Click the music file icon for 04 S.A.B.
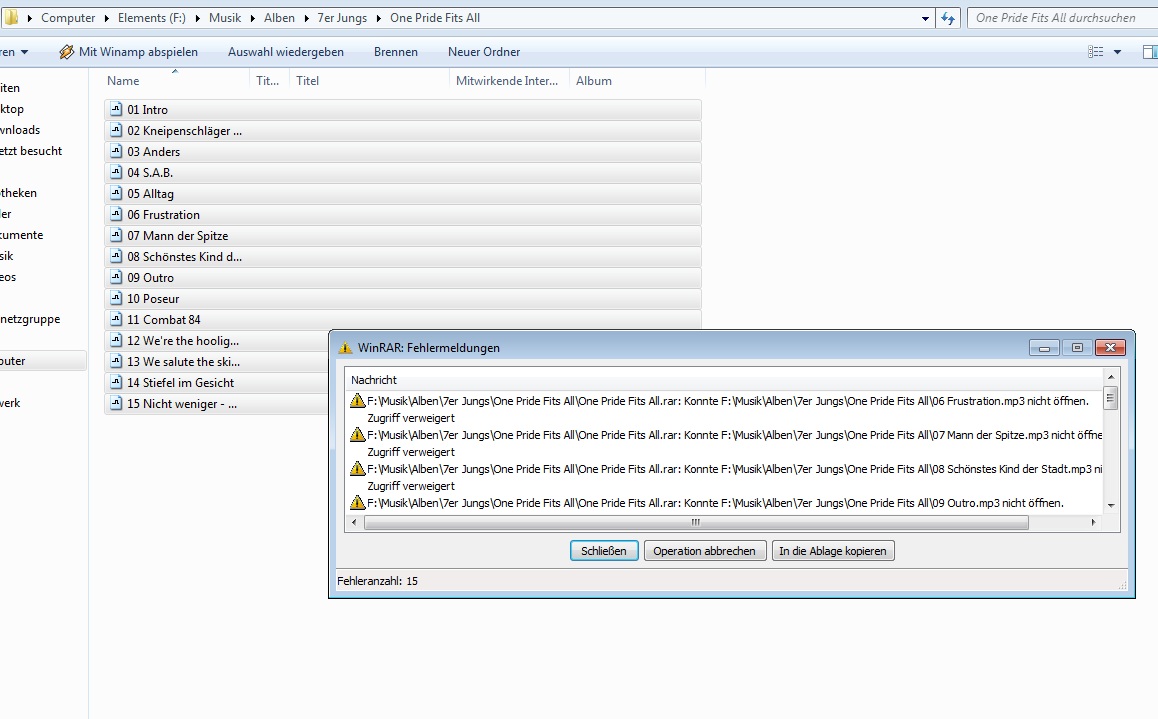 click(116, 172)
